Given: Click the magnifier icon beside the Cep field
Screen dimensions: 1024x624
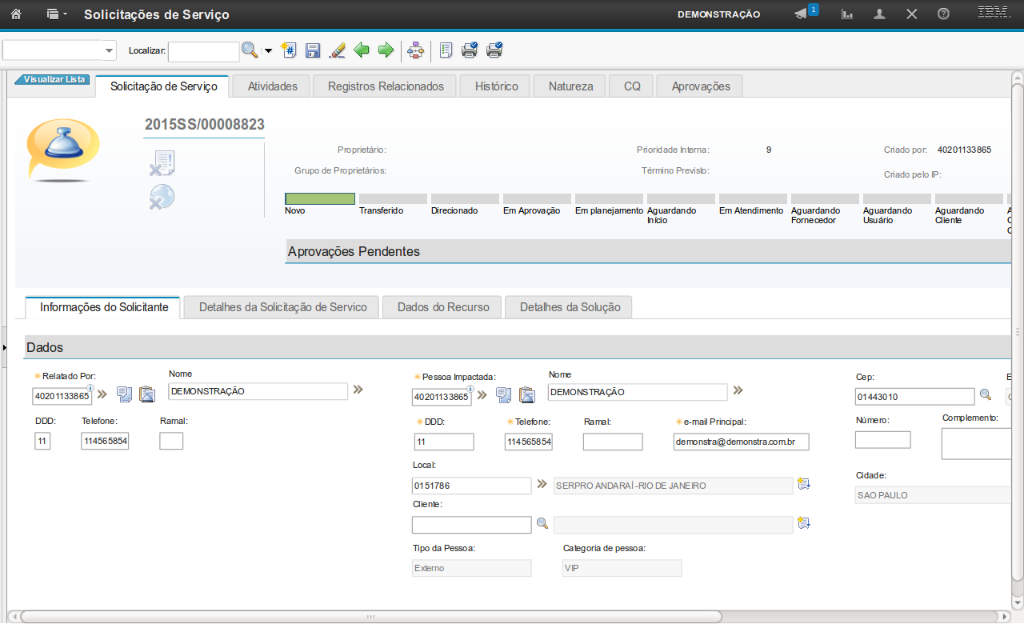Looking at the screenshot, I should click(985, 396).
